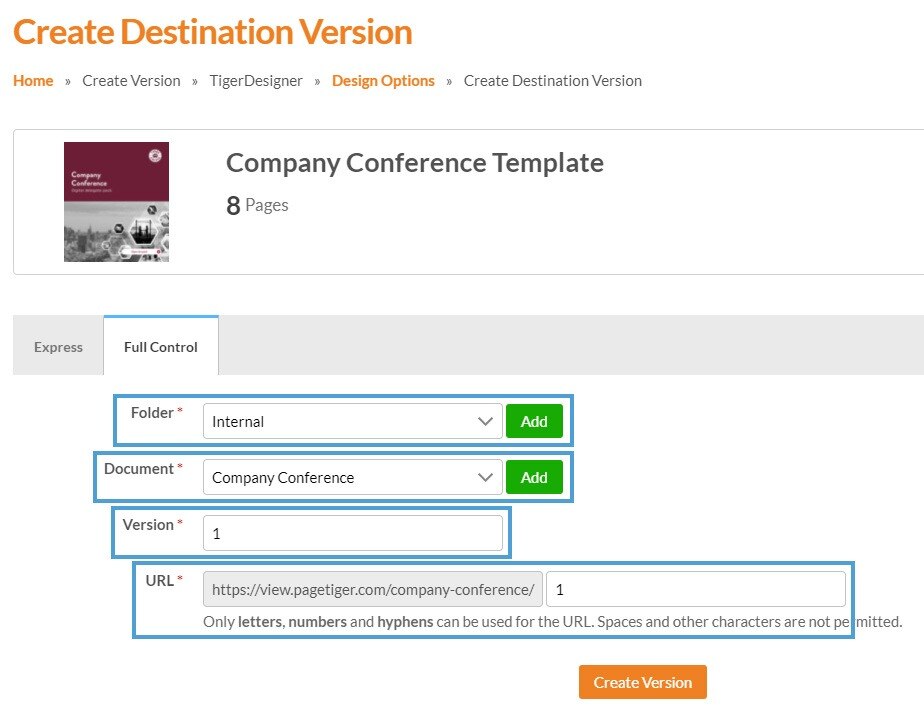Go to Design Options breadcrumb link
Screen dimensions: 924x717
pyautogui.click(x=383, y=81)
